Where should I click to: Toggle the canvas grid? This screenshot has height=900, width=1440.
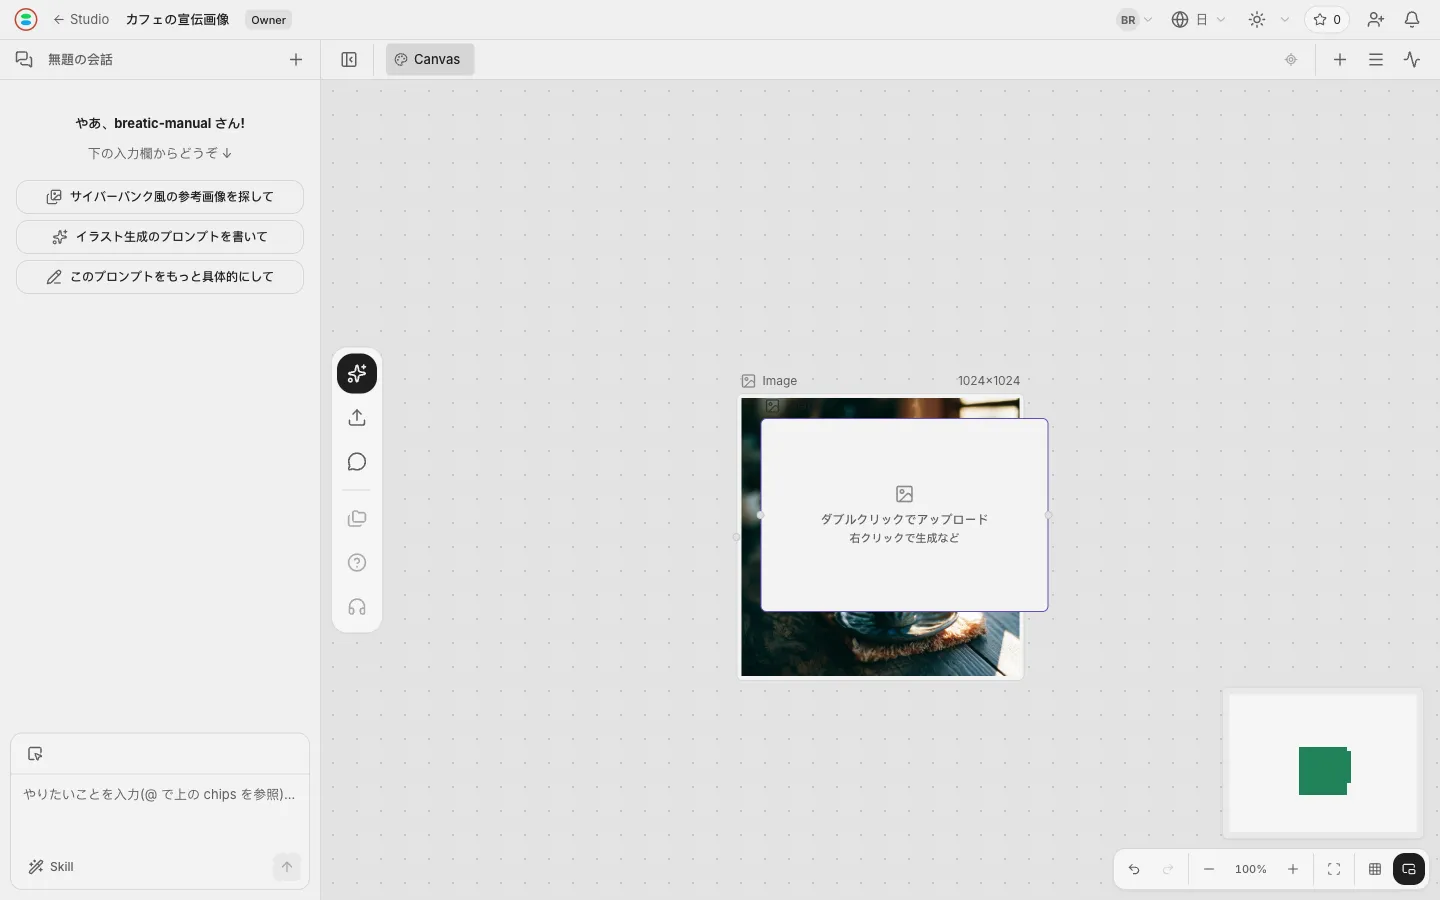click(1375, 869)
